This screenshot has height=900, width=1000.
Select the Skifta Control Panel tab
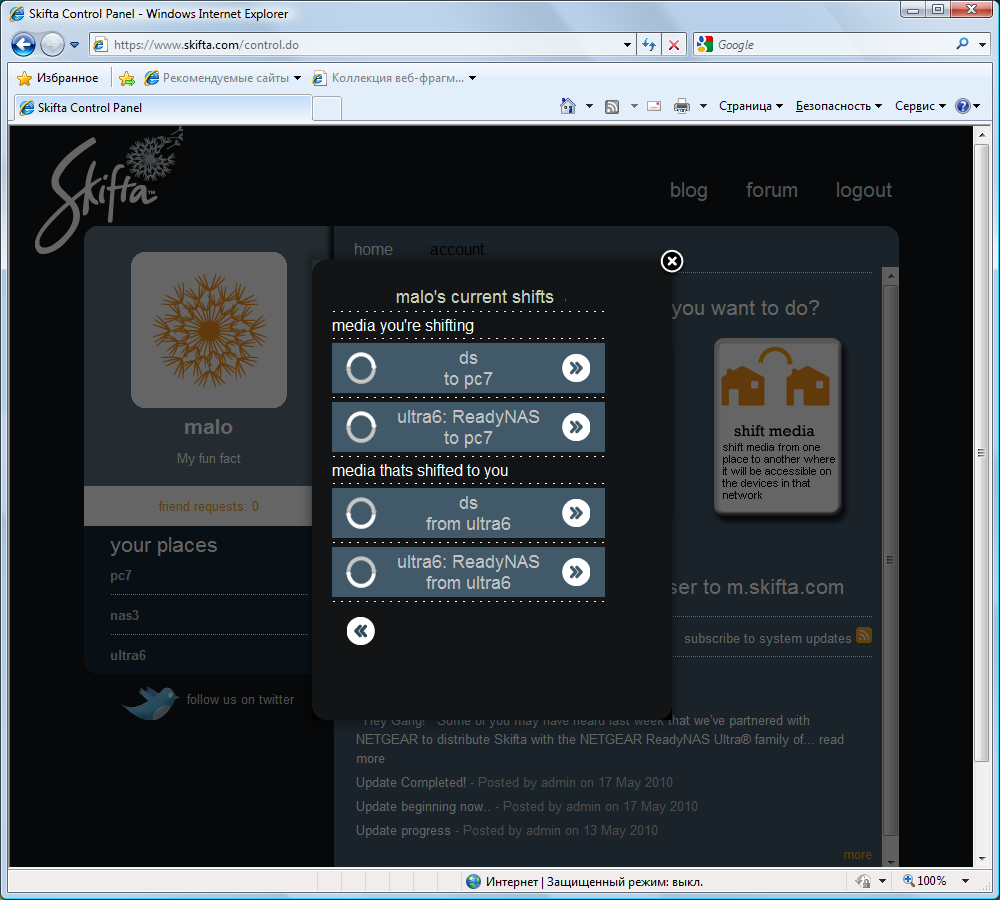pyautogui.click(x=163, y=107)
